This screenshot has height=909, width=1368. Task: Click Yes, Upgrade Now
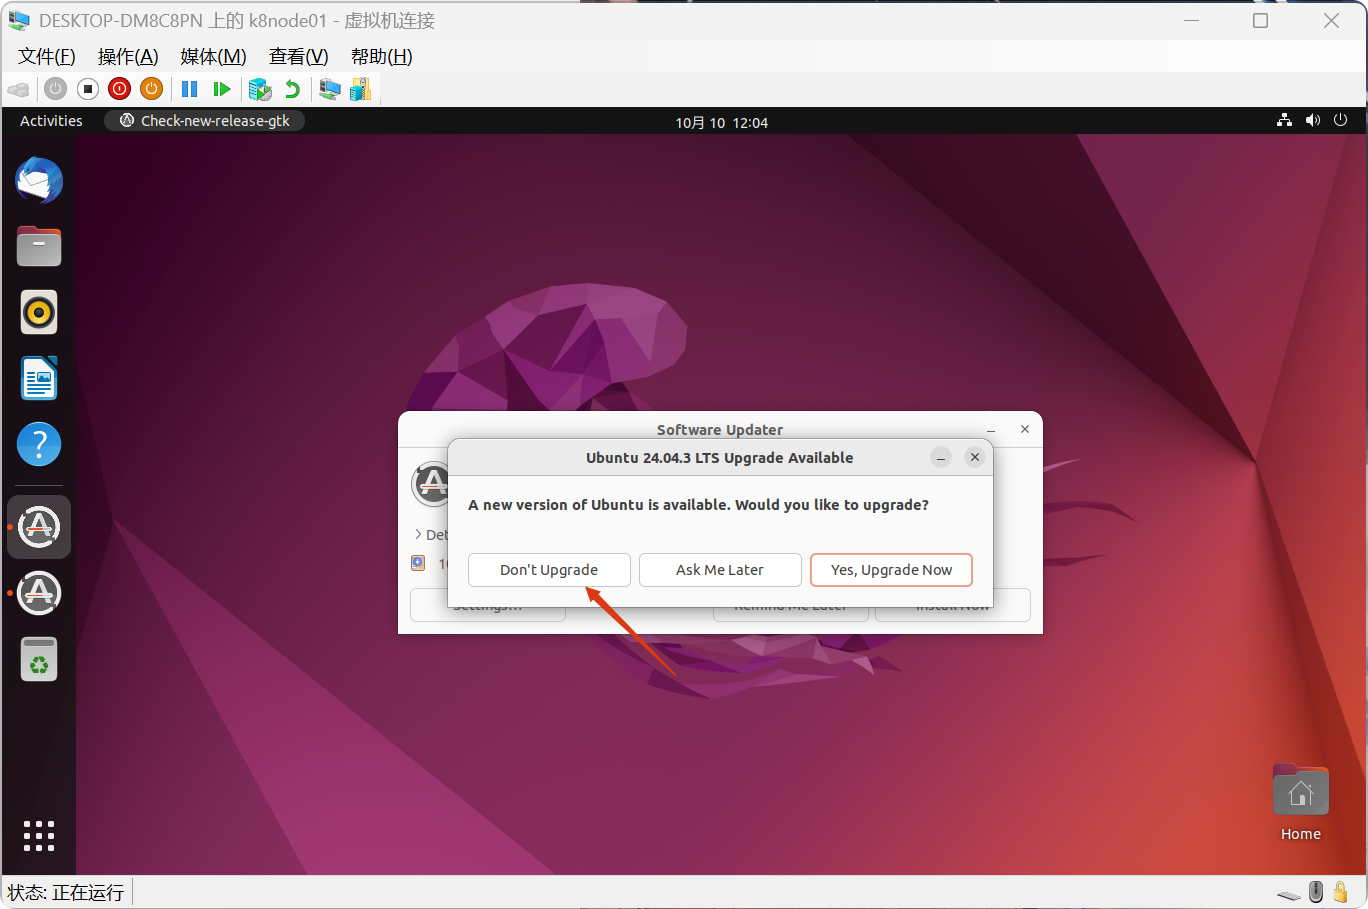(891, 570)
